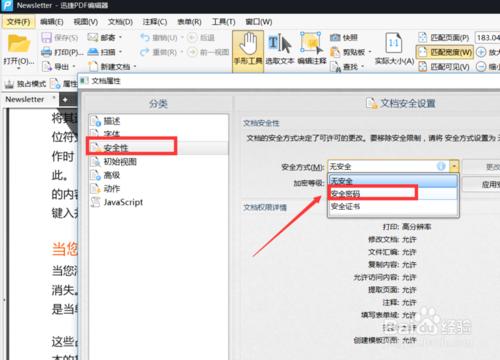
Task: Select 描述 in the category list
Action: coord(159,121)
